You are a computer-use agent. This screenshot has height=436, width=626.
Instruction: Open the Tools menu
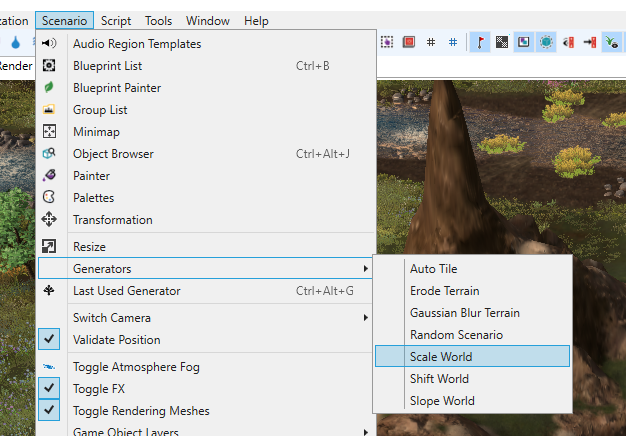tap(158, 21)
